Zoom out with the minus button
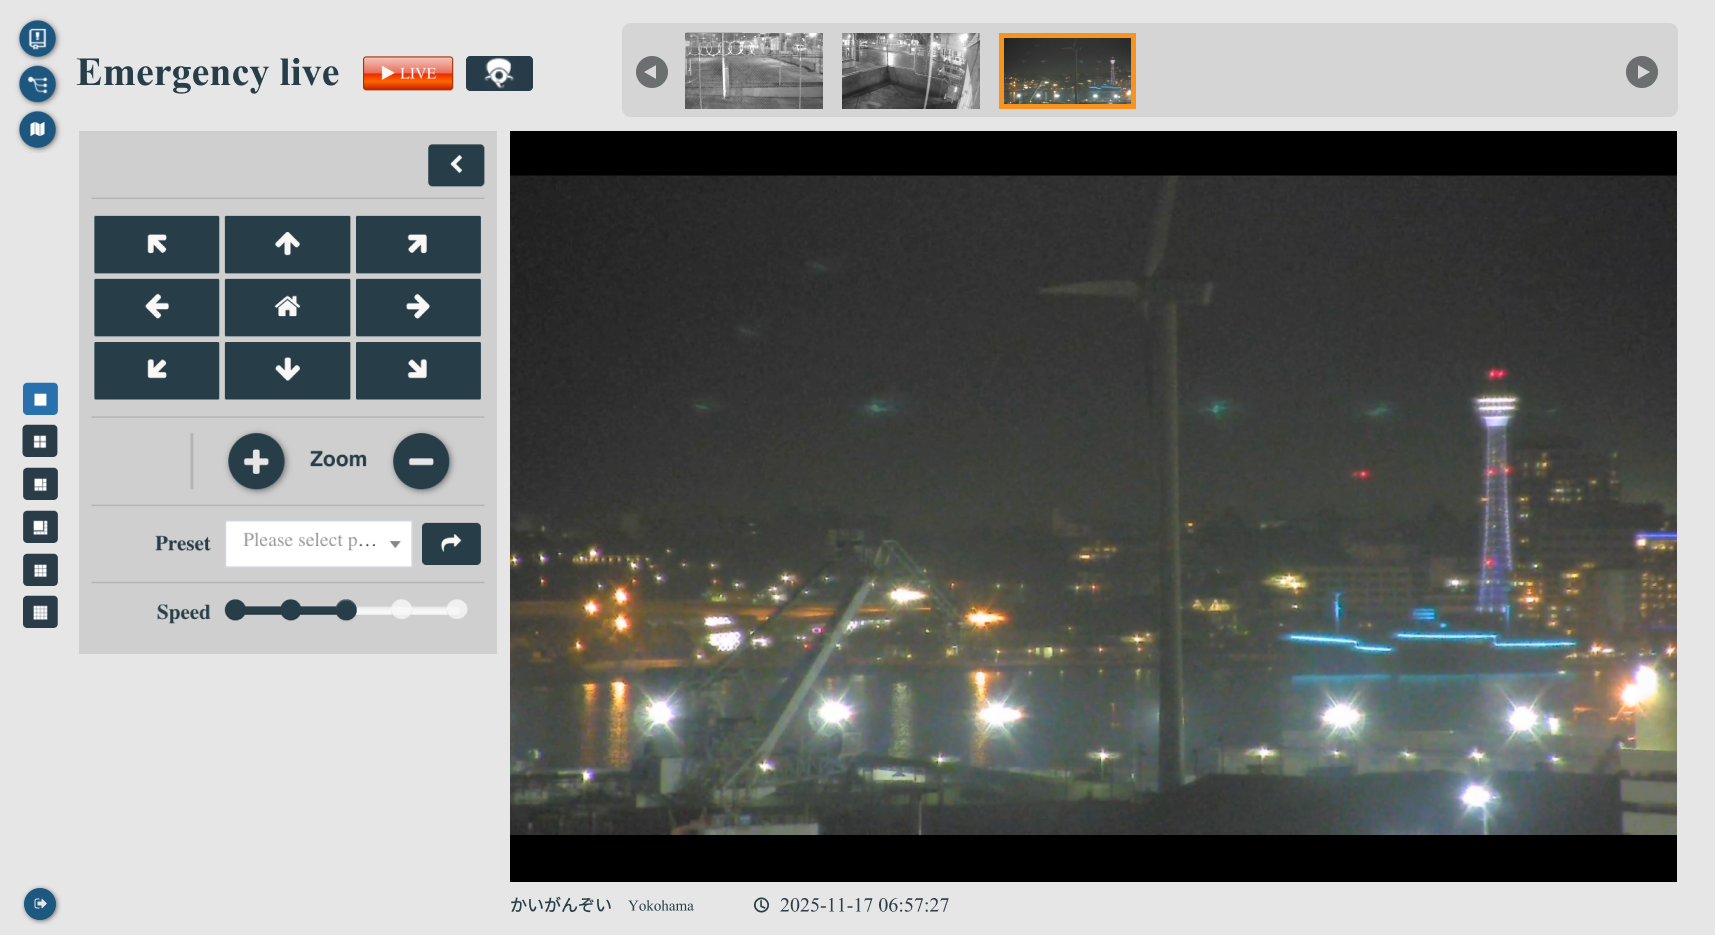This screenshot has width=1715, height=935. tap(421, 461)
